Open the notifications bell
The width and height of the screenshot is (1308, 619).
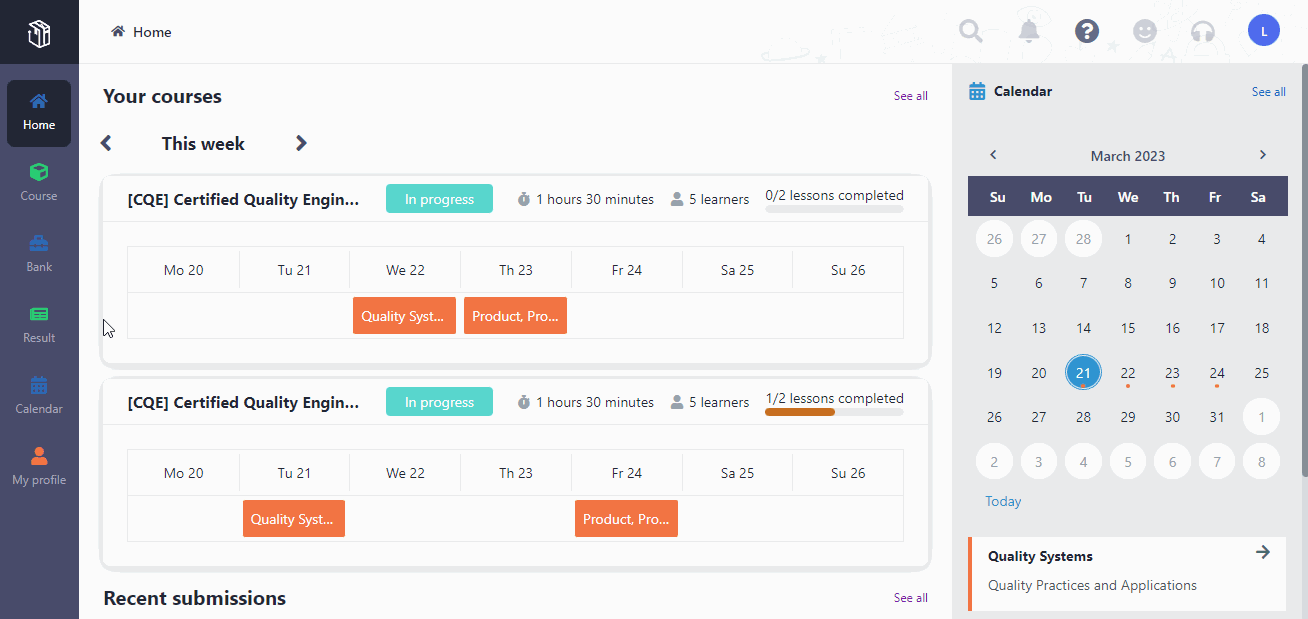(1029, 31)
